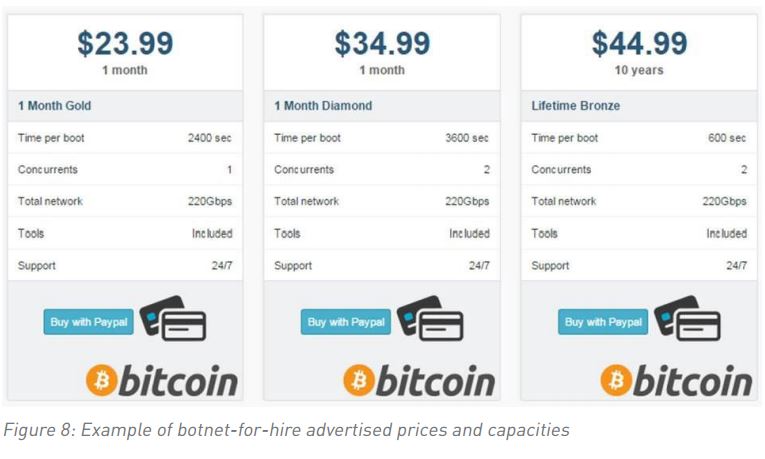Select the 1 Month Gold plan heading

pos(55,106)
